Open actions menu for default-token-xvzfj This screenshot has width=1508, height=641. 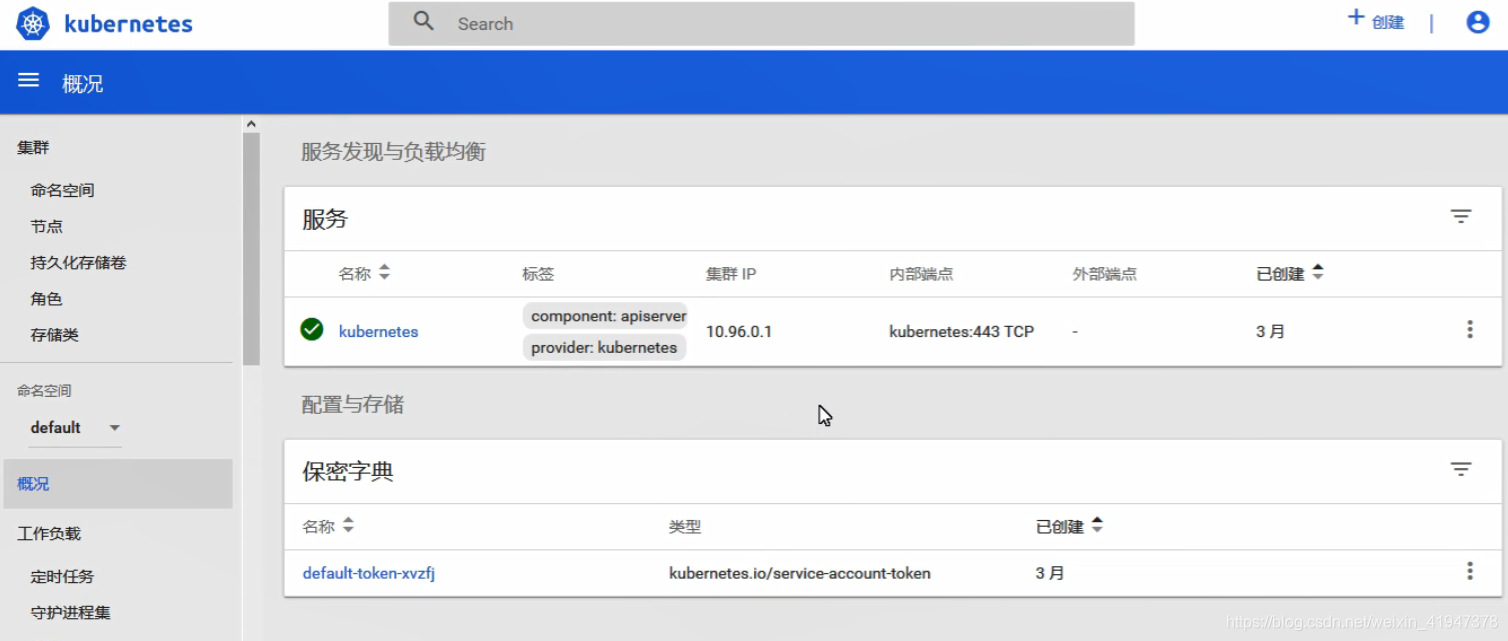(1469, 571)
